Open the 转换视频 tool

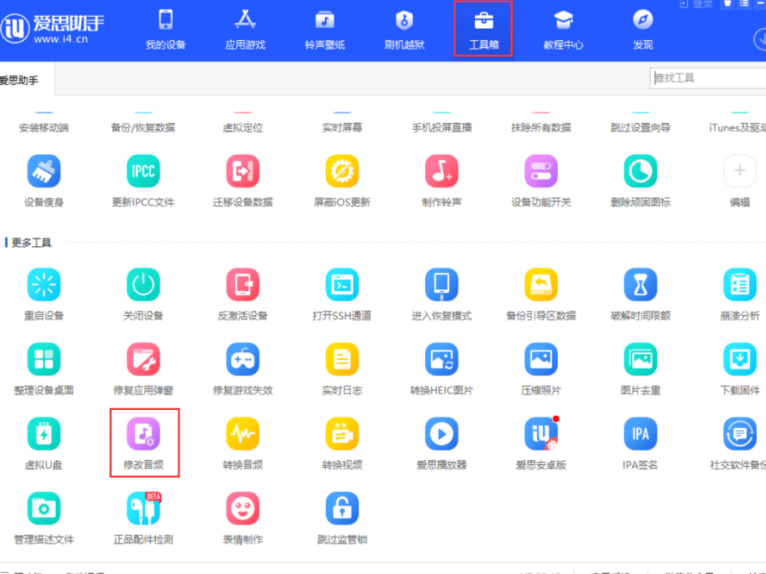click(x=342, y=434)
